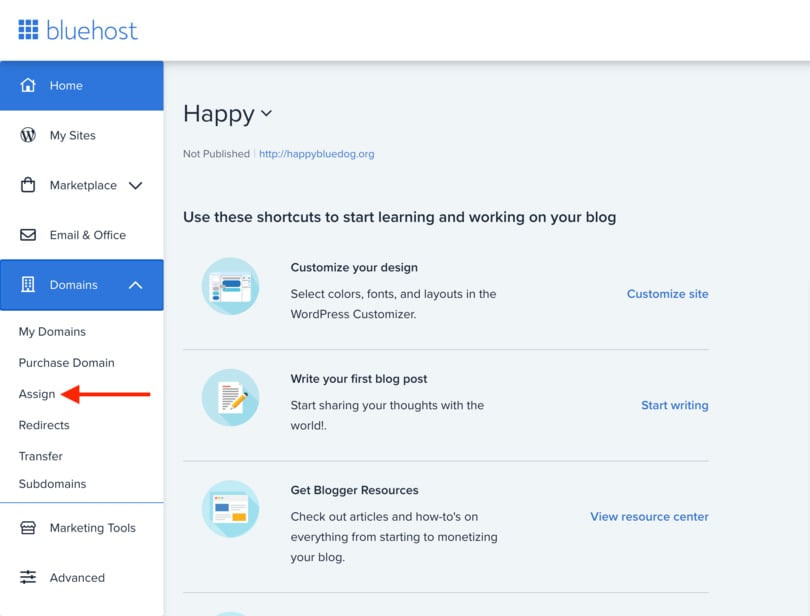
Task: Open Redirects under Domains
Action: 44,425
